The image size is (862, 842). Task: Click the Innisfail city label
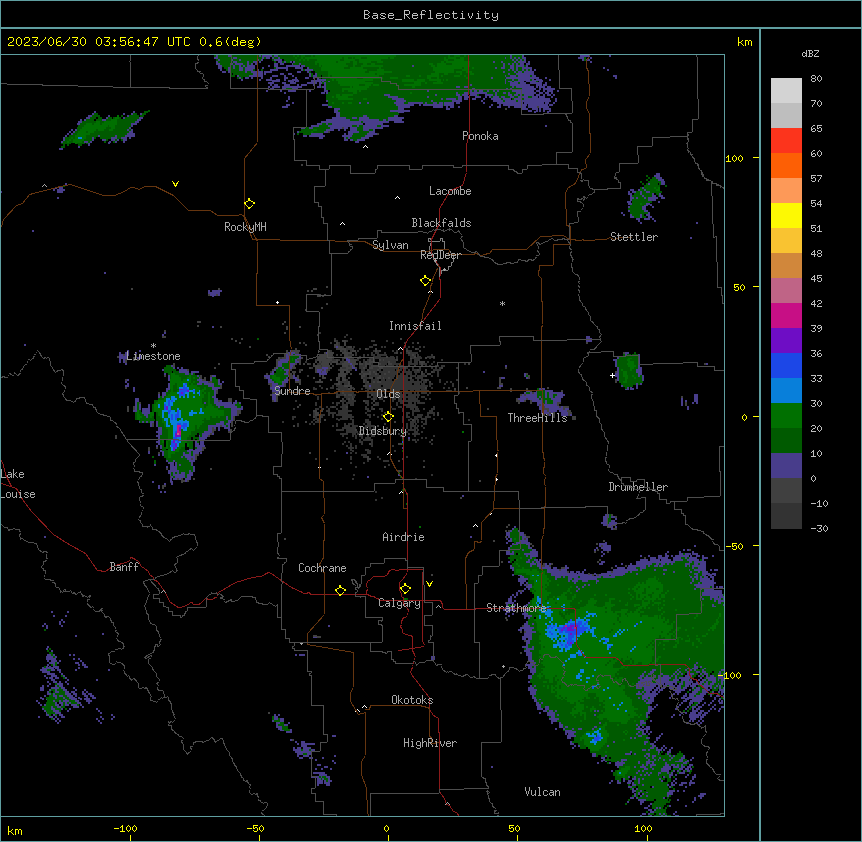(x=415, y=326)
